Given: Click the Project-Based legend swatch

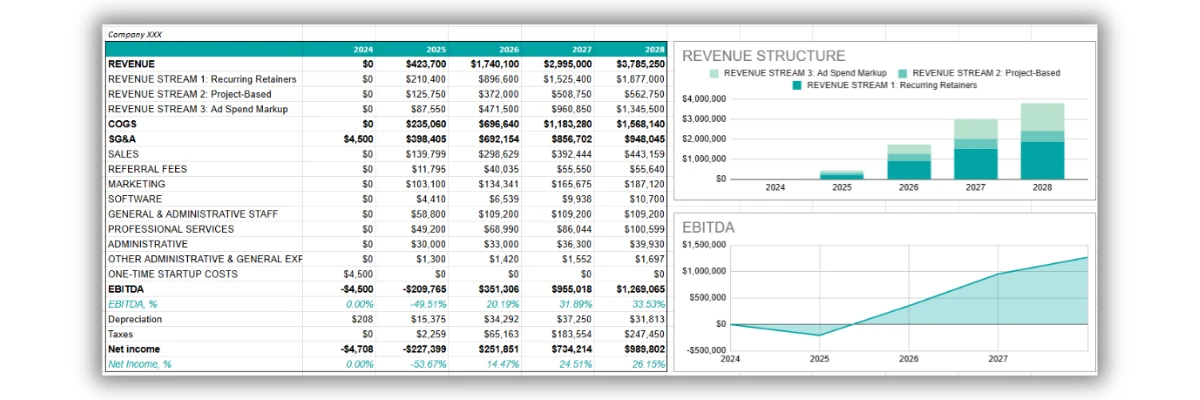Looking at the screenshot, I should tap(904, 73).
